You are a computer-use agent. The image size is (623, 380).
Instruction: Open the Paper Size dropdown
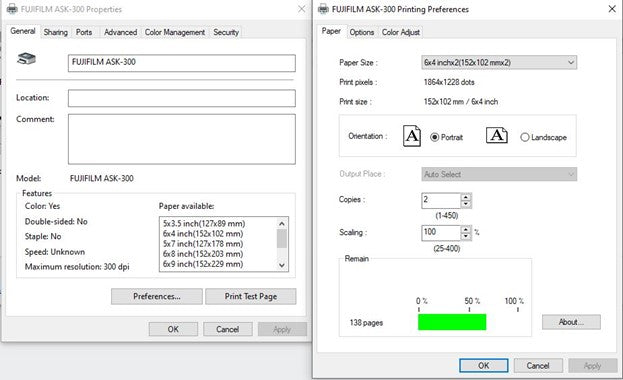499,62
